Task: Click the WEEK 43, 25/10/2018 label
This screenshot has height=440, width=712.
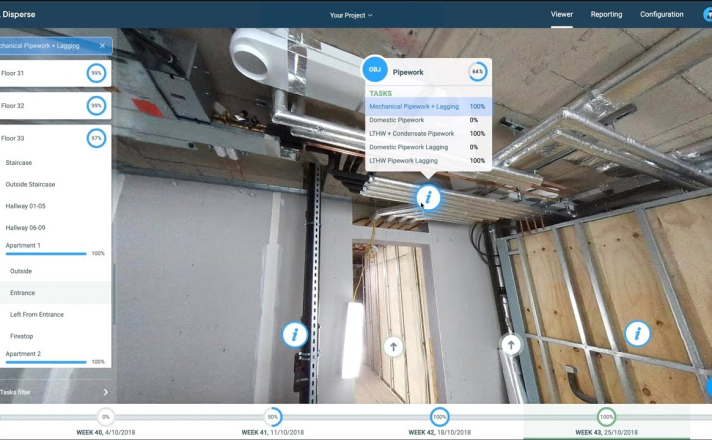Action: coord(606,432)
